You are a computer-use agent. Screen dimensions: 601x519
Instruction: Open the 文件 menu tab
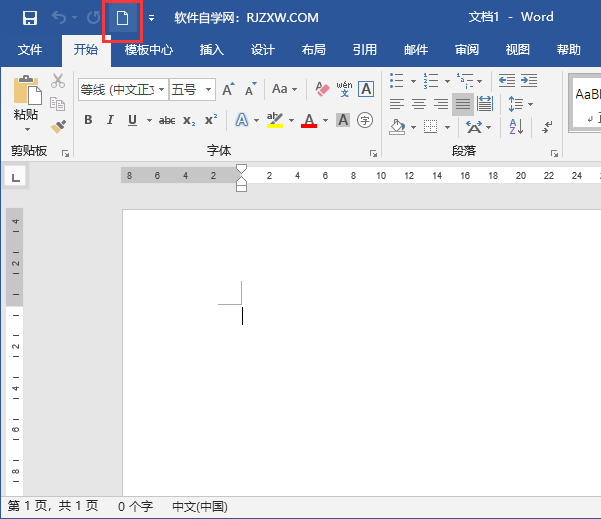pos(30,50)
